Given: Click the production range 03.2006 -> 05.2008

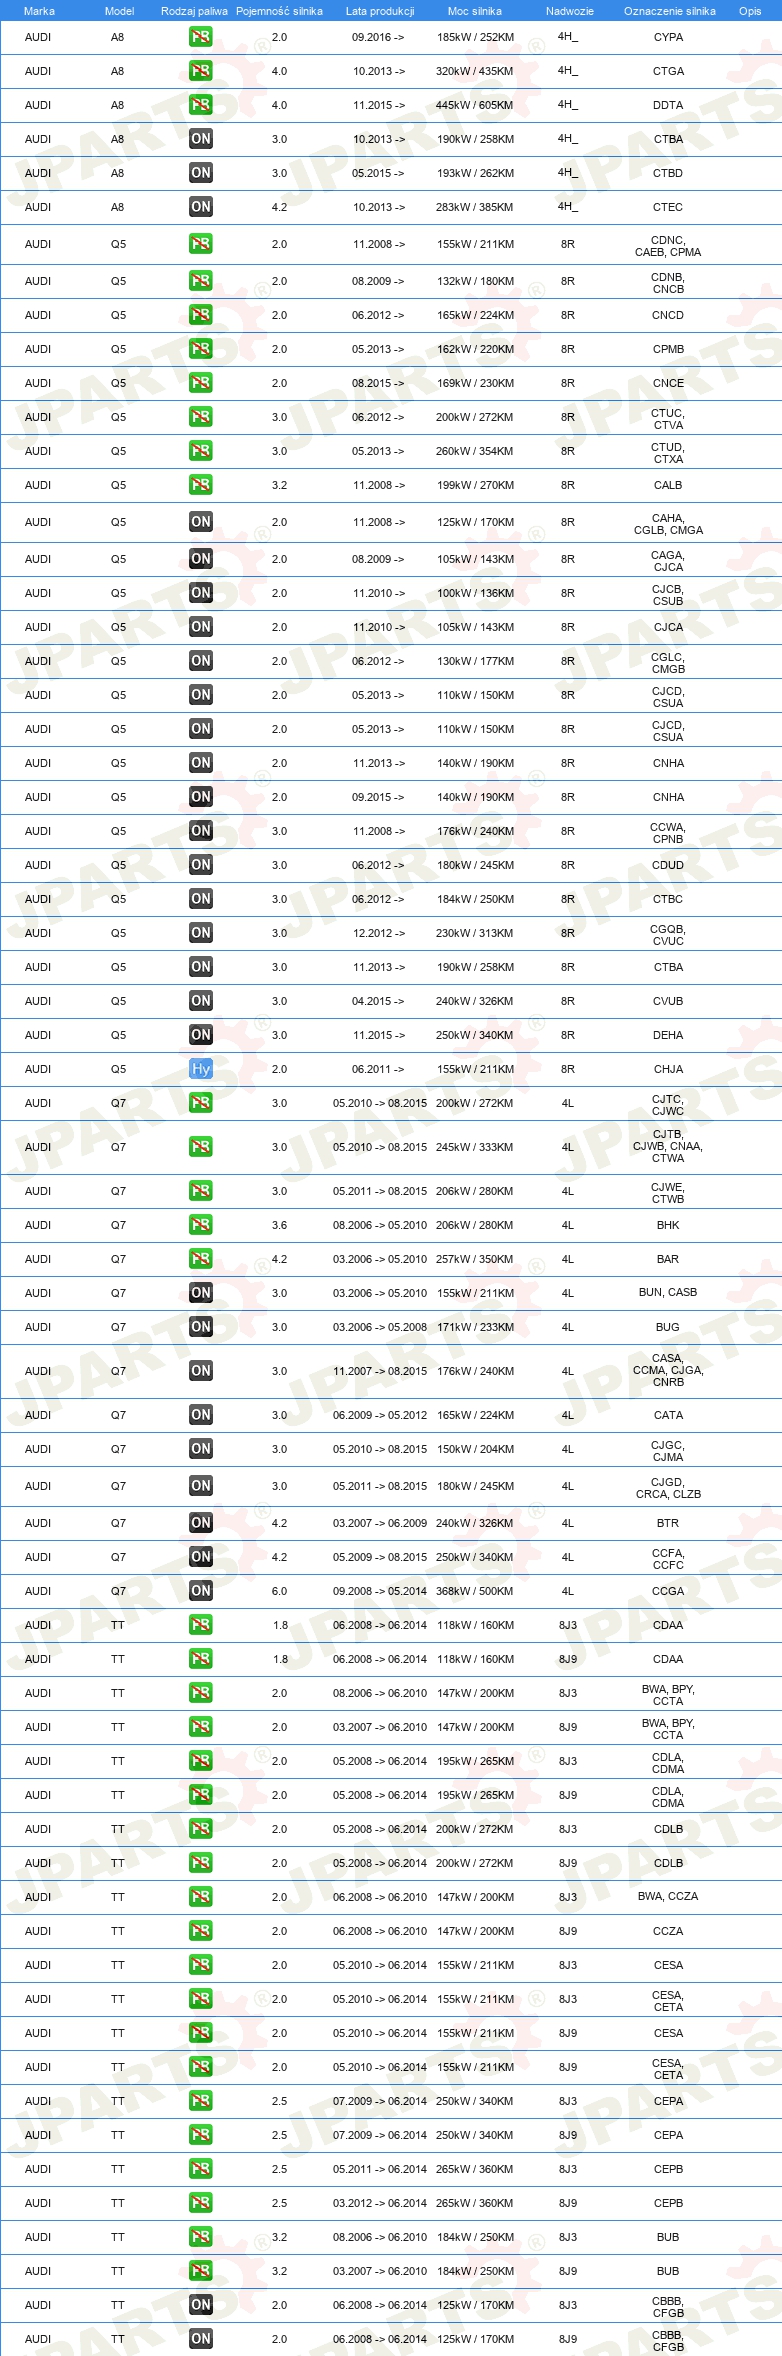Looking at the screenshot, I should [380, 1327].
